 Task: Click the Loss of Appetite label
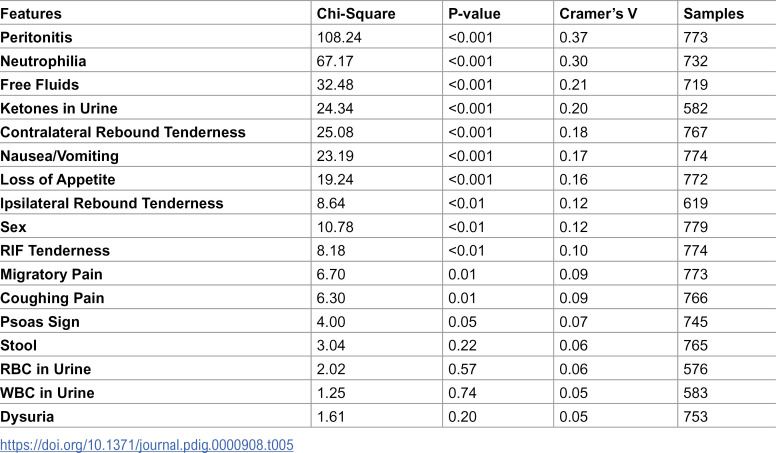[57, 179]
